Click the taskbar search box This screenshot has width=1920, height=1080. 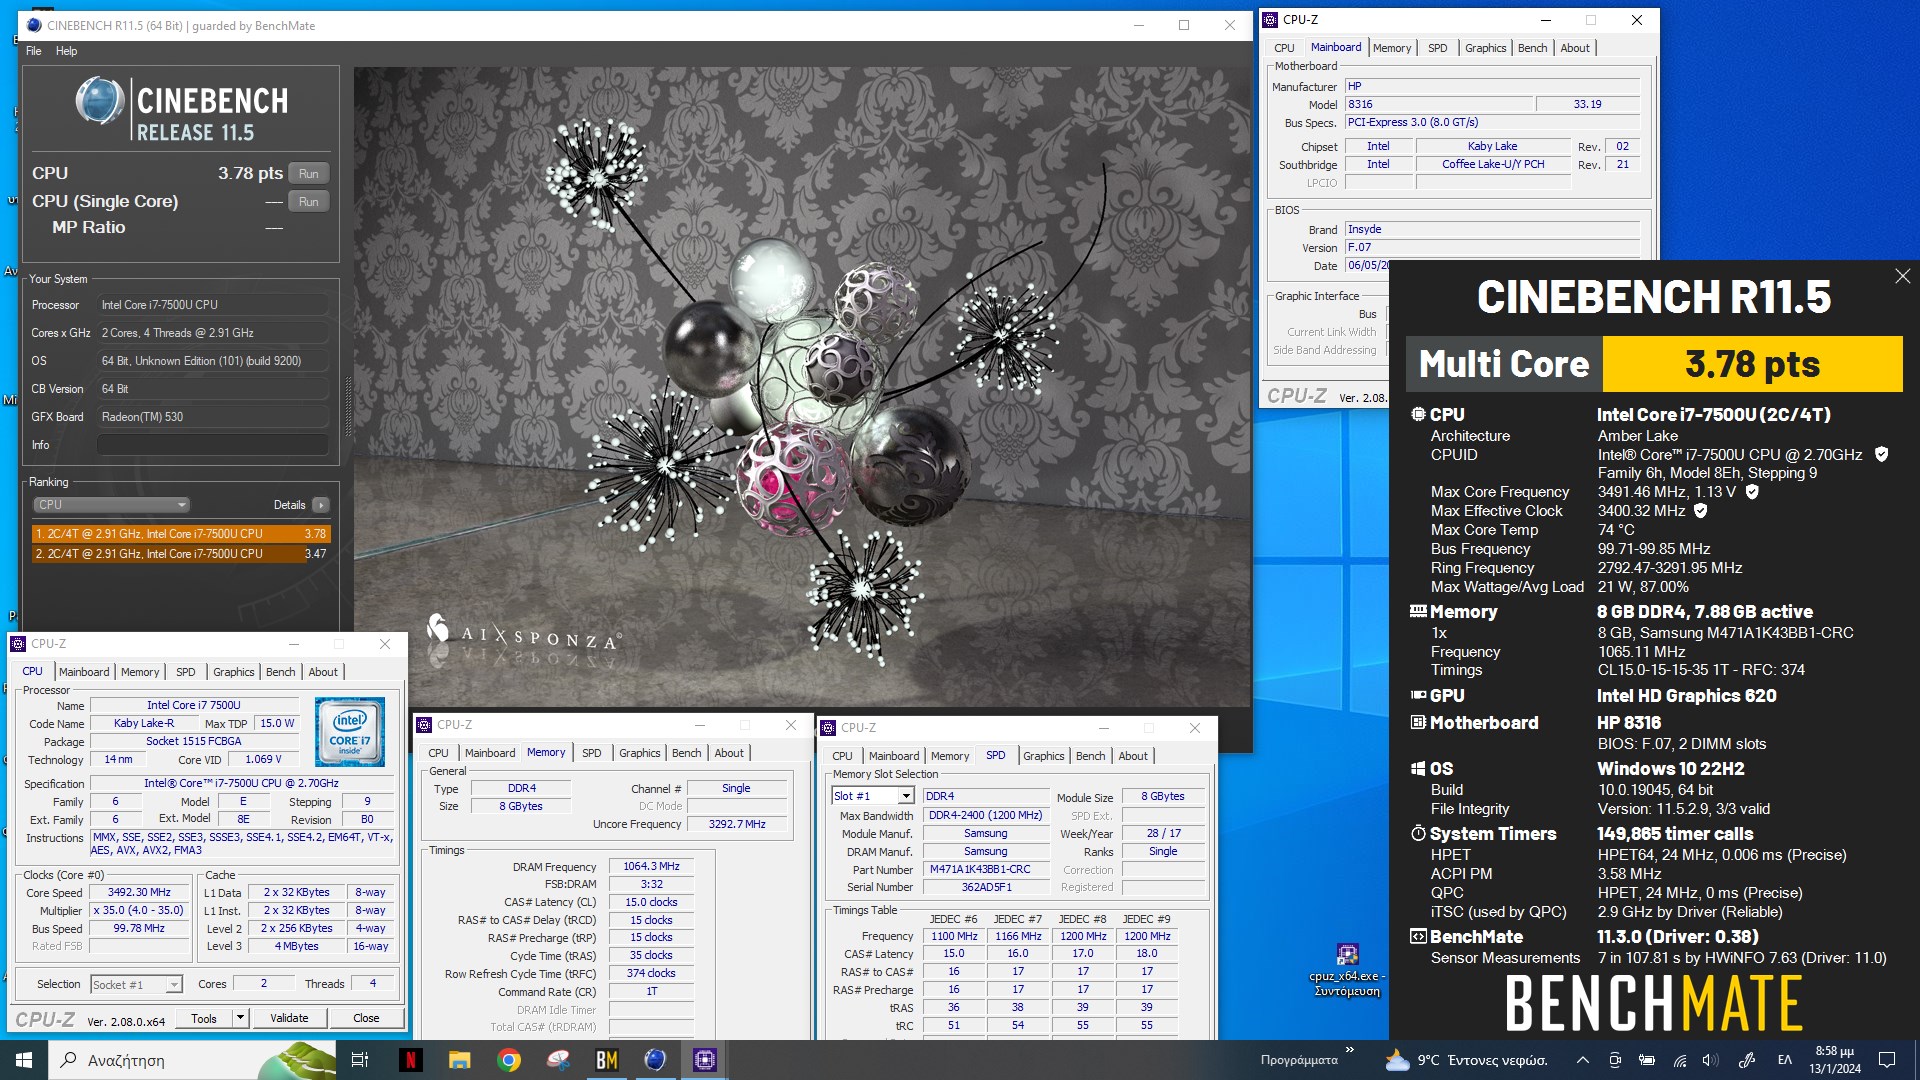tap(193, 1060)
